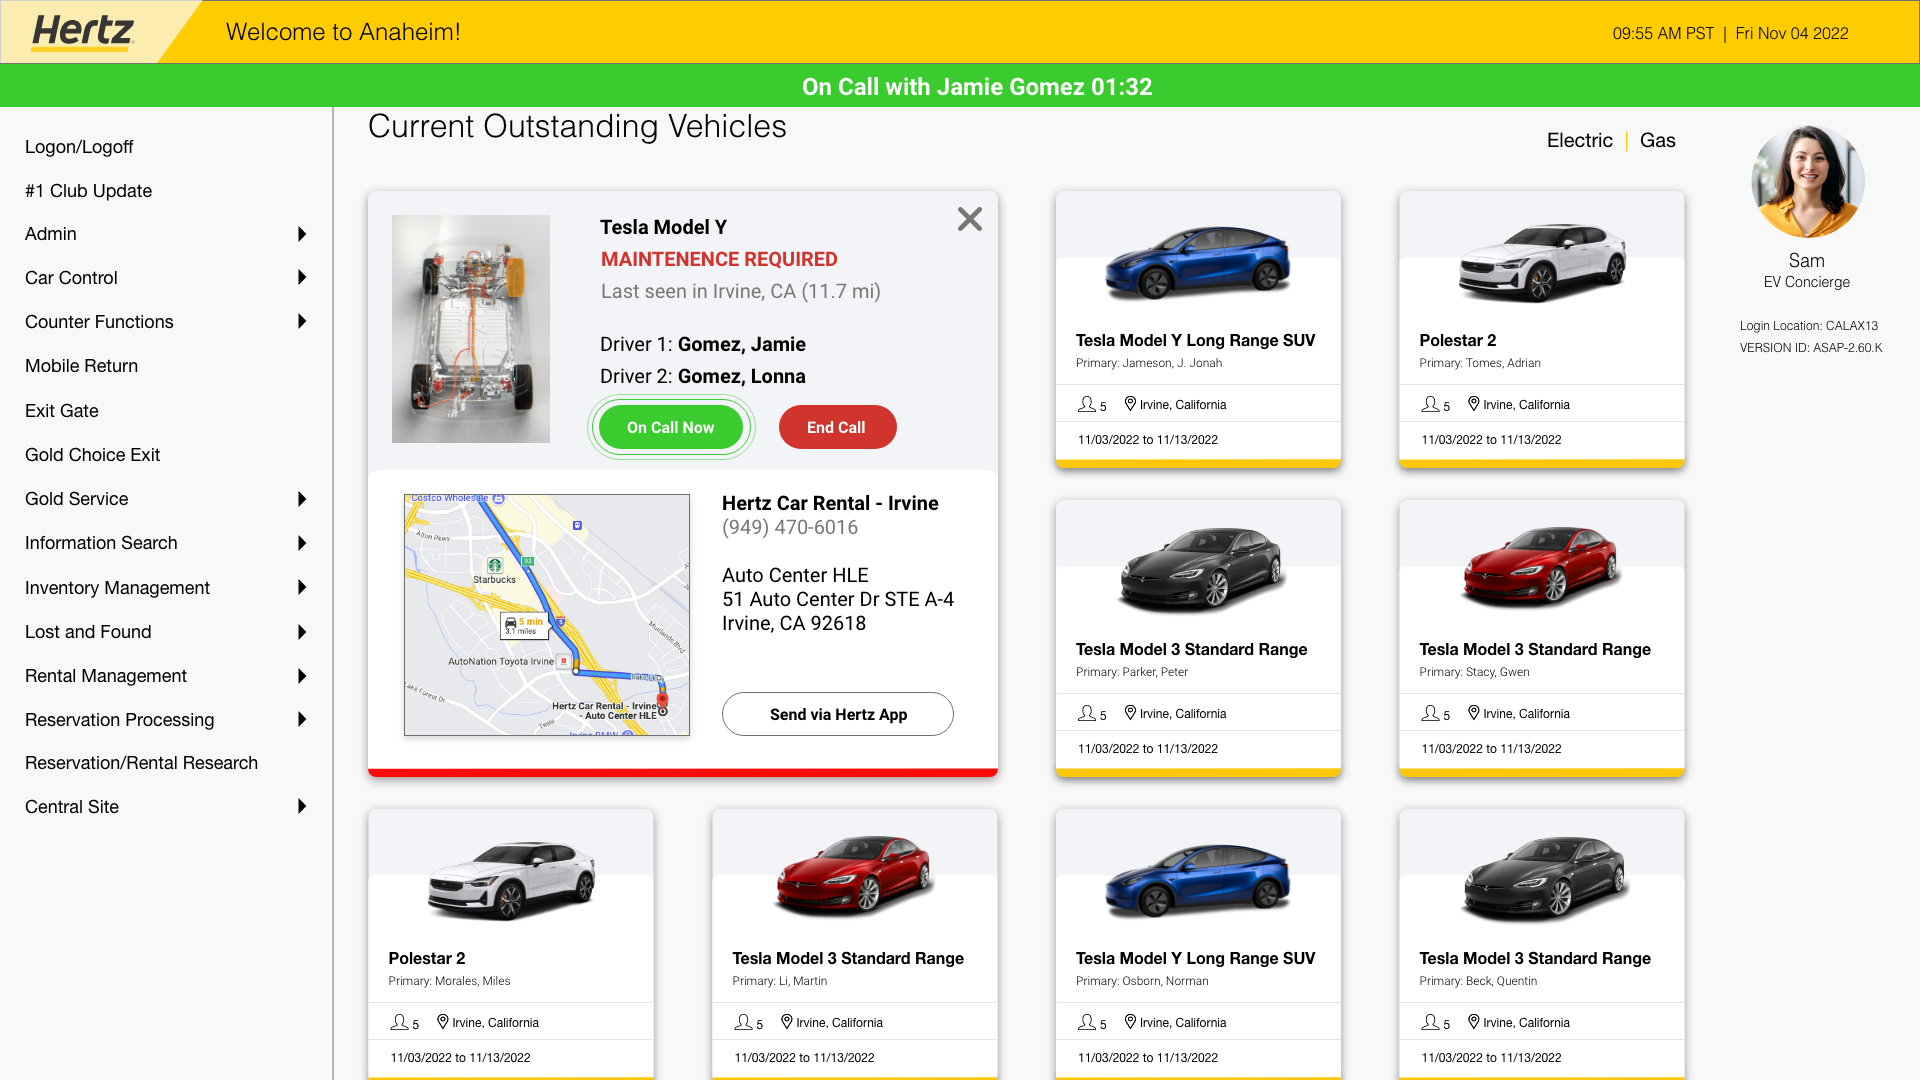
Task: Click location pin on Stacy, Gwen card
Action: point(1474,713)
